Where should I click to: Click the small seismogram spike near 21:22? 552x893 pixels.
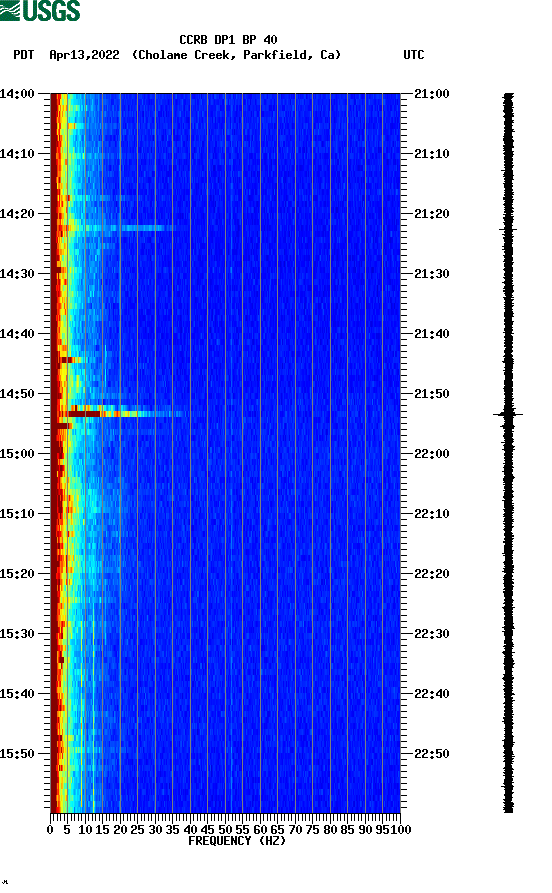pos(508,229)
